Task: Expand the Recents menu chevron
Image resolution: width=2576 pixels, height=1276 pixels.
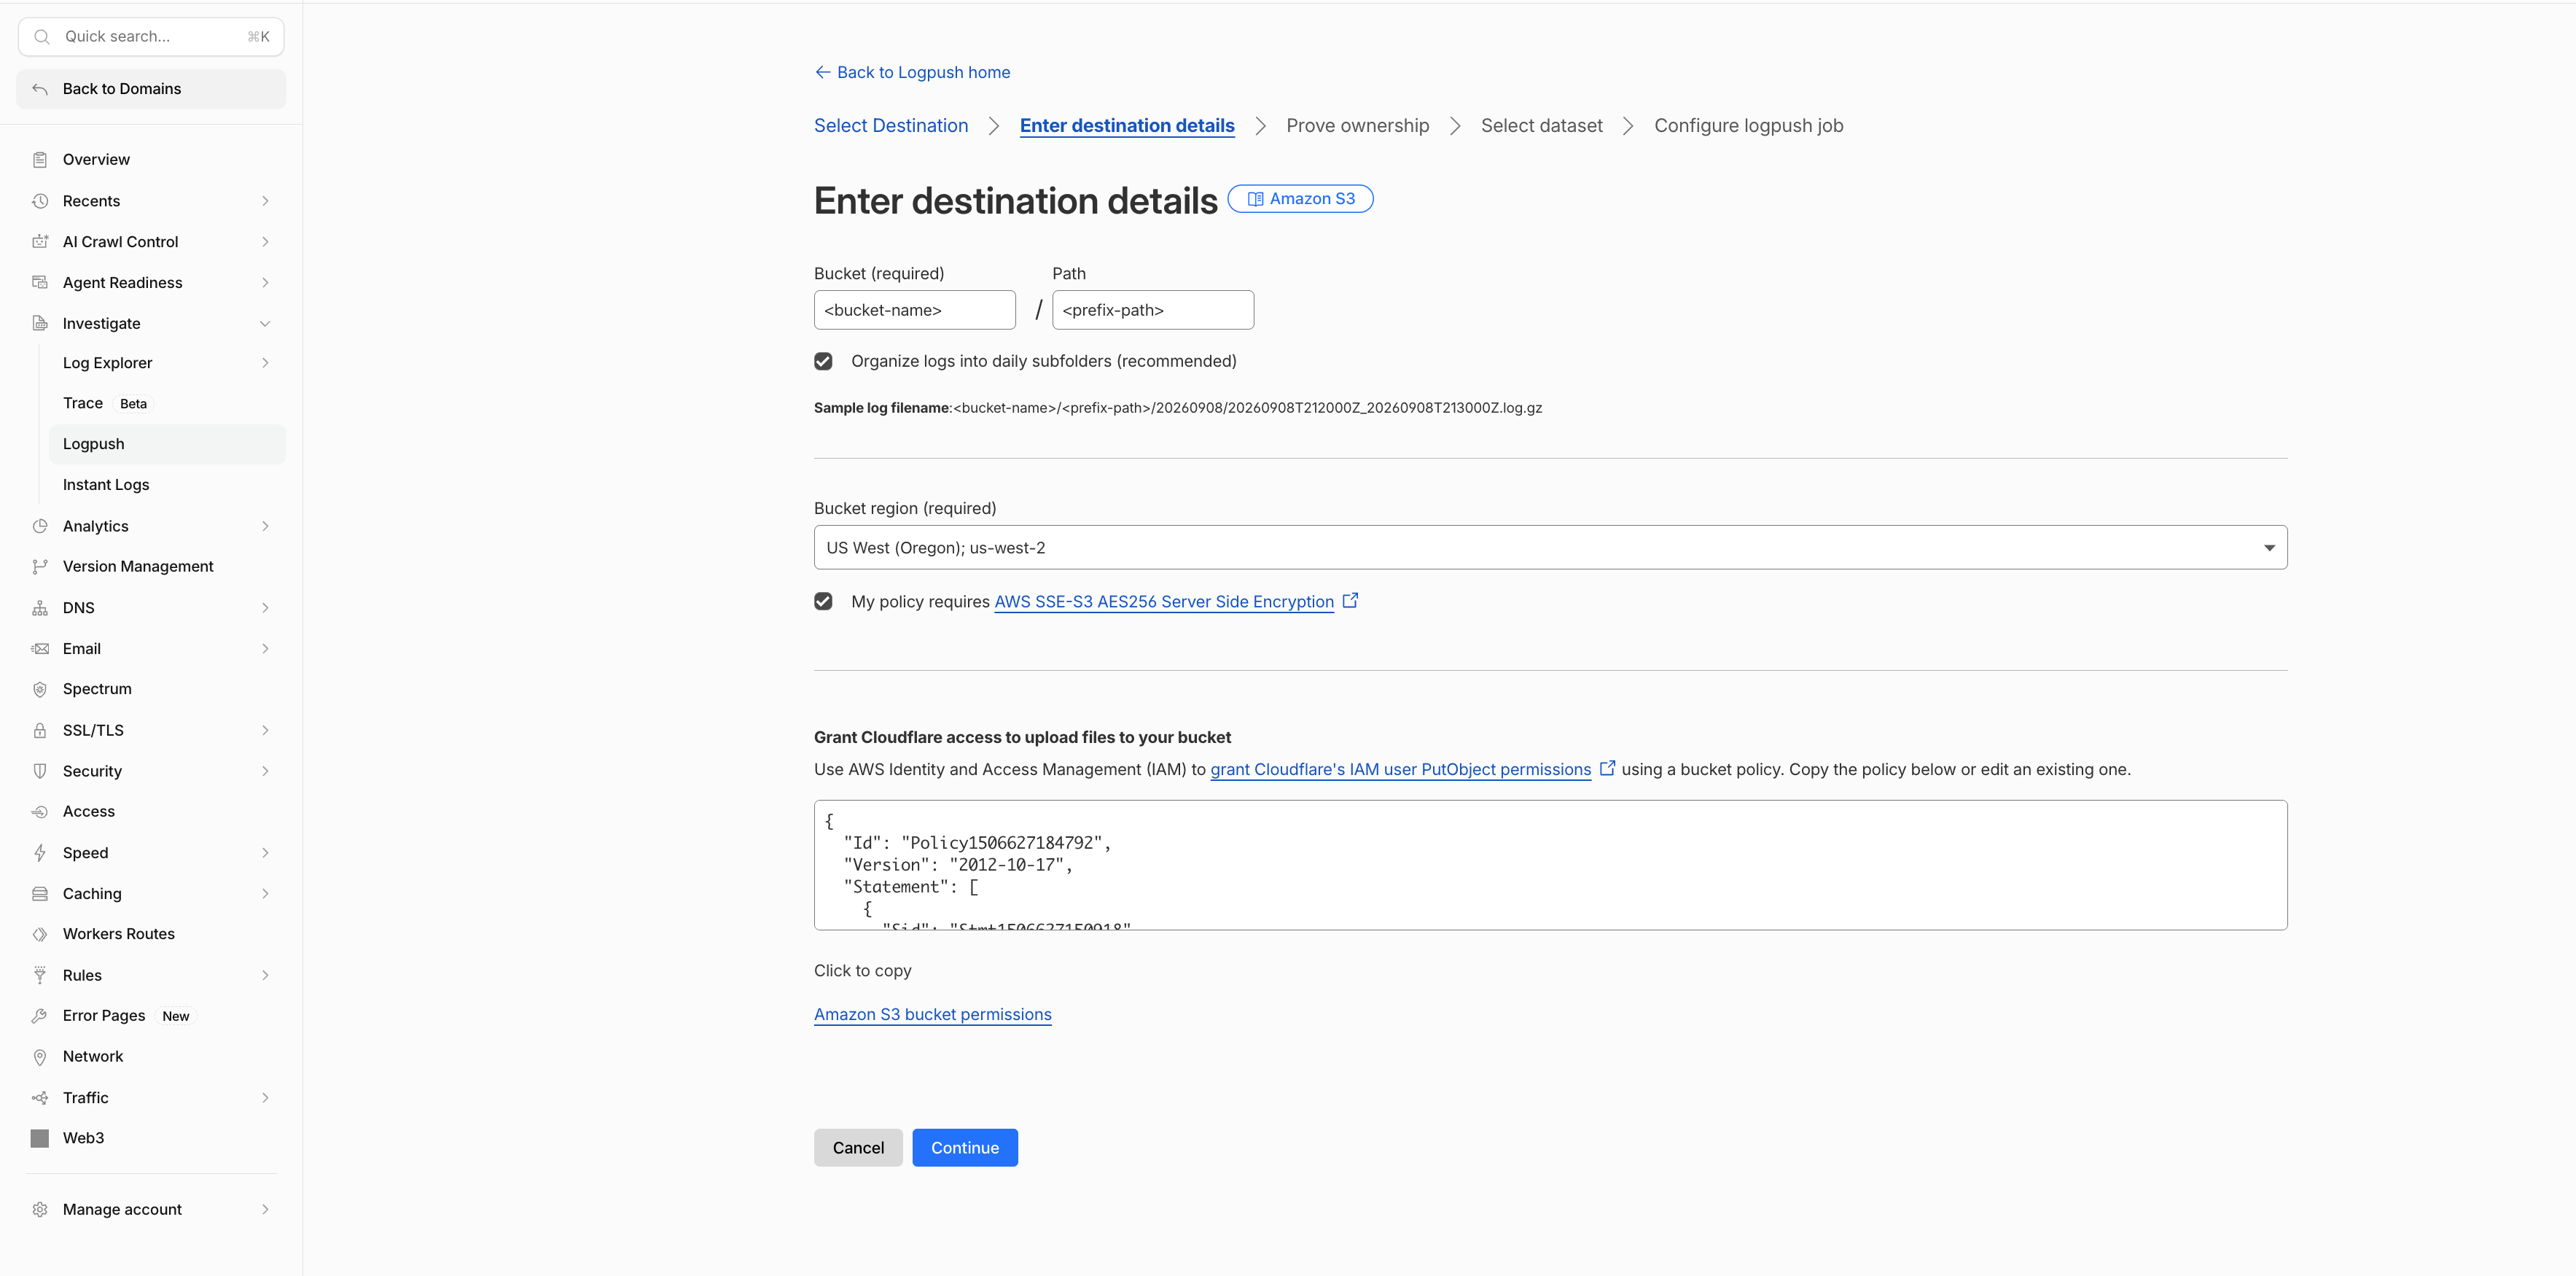Action: pos(265,201)
